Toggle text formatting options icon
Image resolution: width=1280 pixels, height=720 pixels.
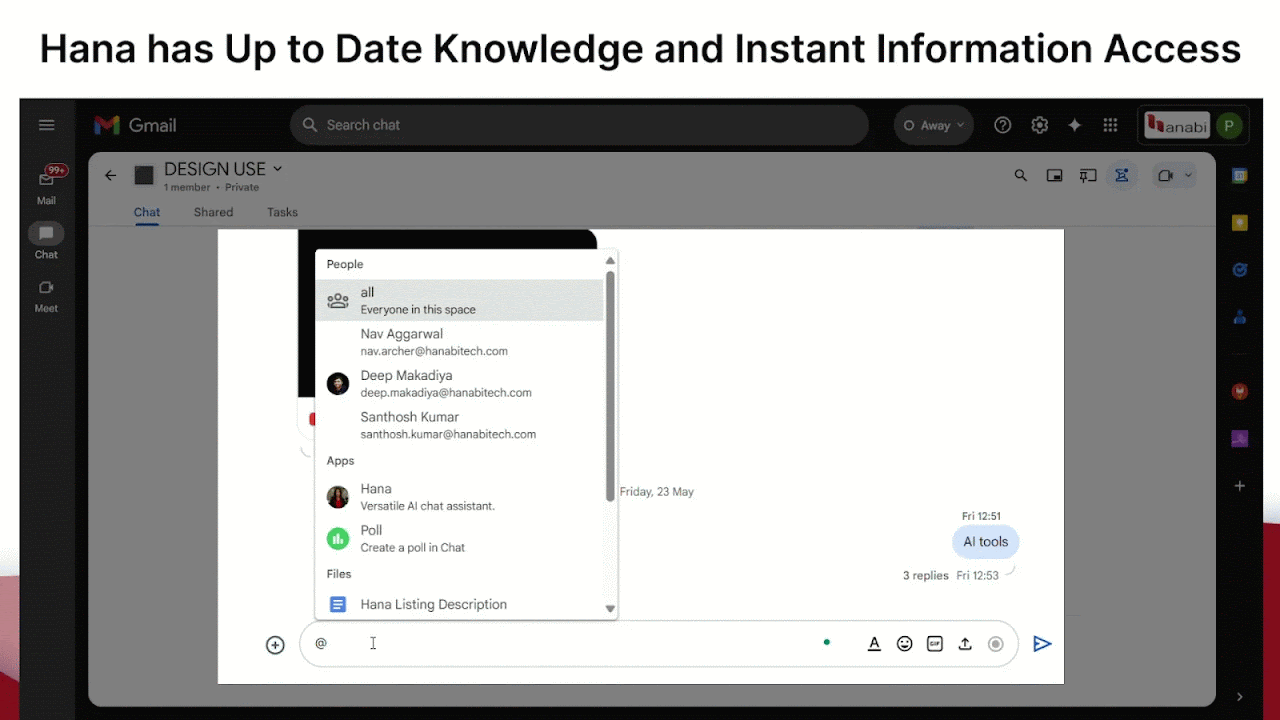pos(874,644)
